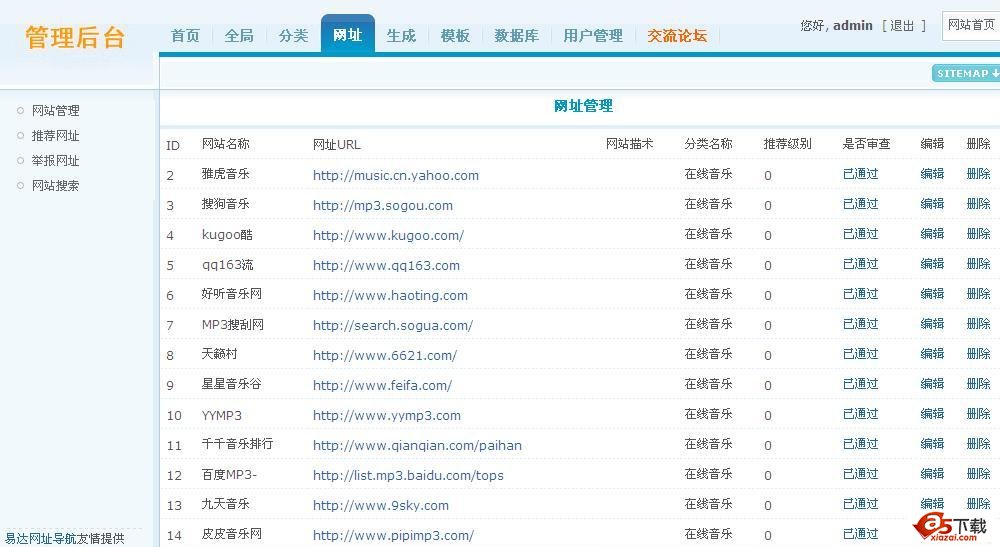Screen dimensions: 1000x547
Task: Go to the 数据库 tab
Action: [516, 35]
